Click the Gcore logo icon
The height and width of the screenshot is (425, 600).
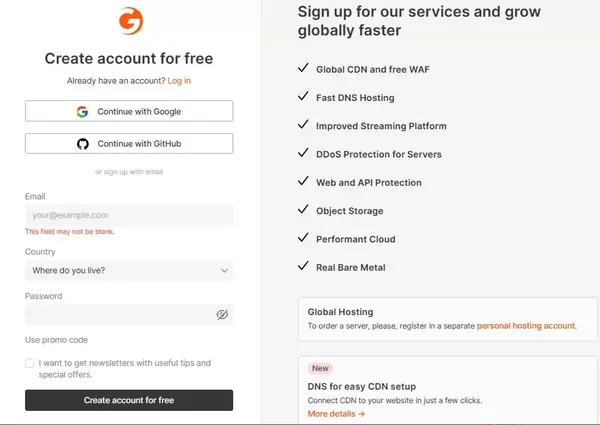[129, 21]
